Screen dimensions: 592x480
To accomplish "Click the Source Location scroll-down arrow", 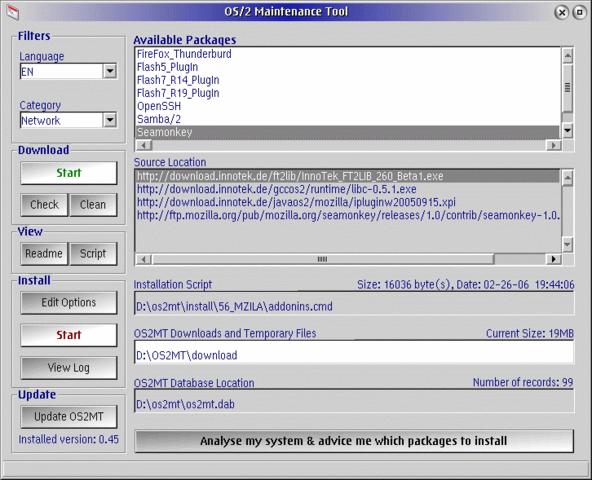I will coord(567,244).
